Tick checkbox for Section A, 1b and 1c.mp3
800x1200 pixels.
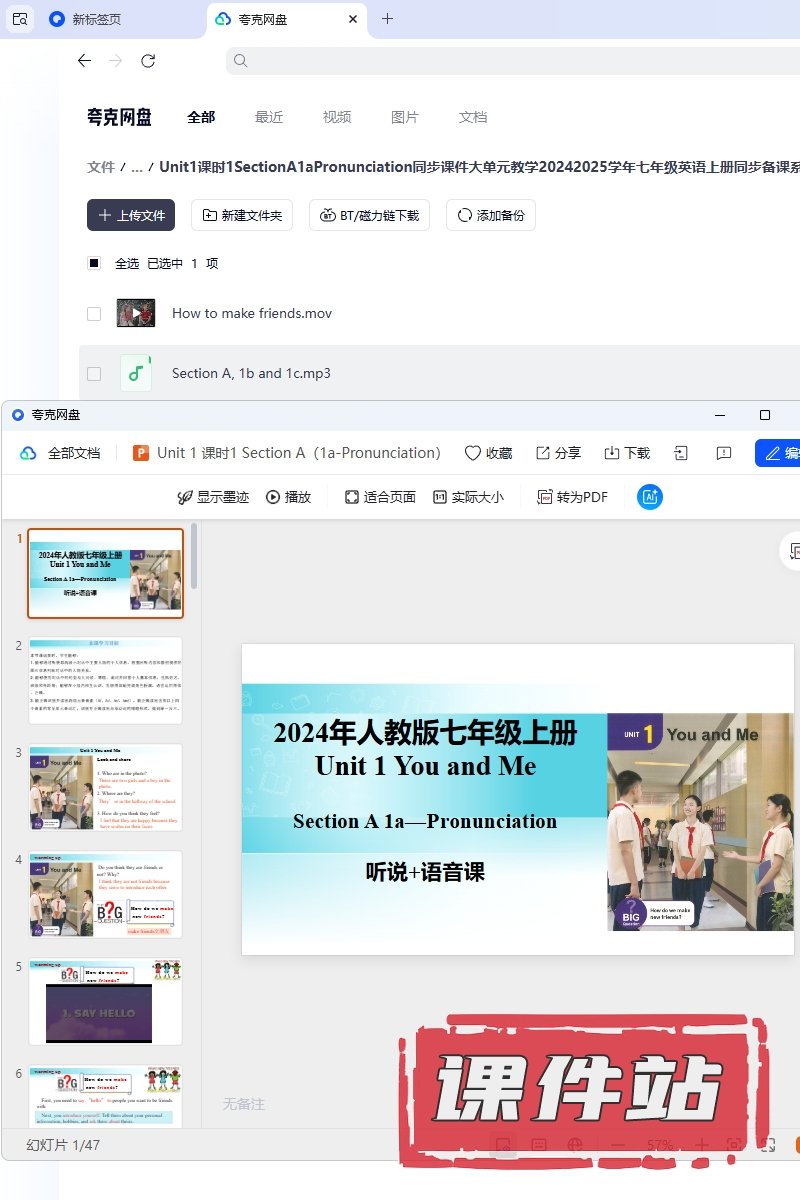94,374
